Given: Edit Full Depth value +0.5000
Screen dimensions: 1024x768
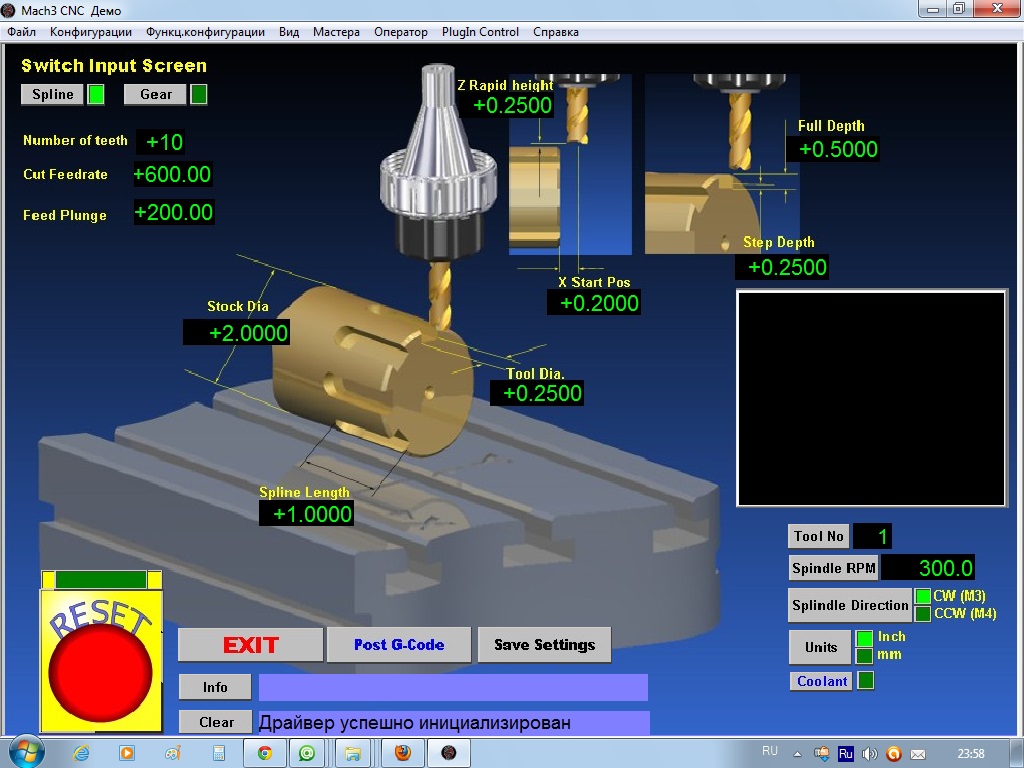Looking at the screenshot, I should pyautogui.click(x=833, y=149).
